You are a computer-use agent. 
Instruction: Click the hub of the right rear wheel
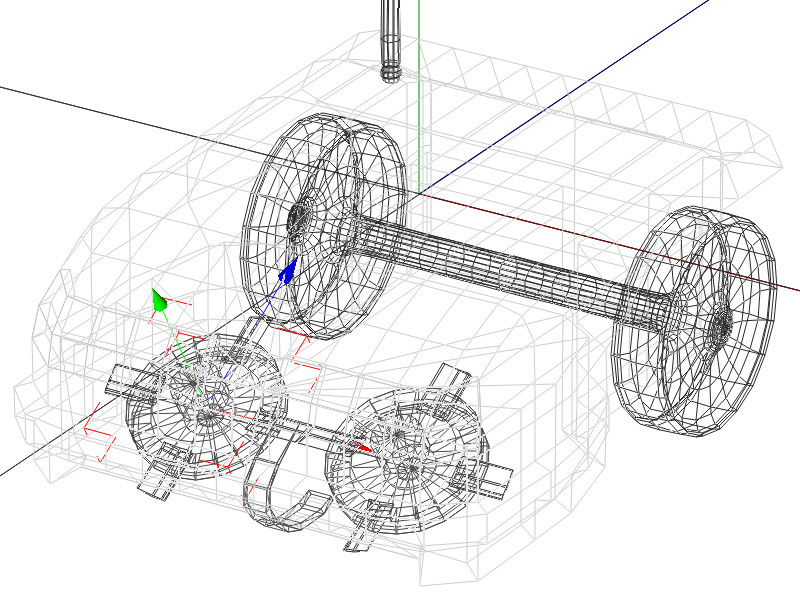pos(718,325)
